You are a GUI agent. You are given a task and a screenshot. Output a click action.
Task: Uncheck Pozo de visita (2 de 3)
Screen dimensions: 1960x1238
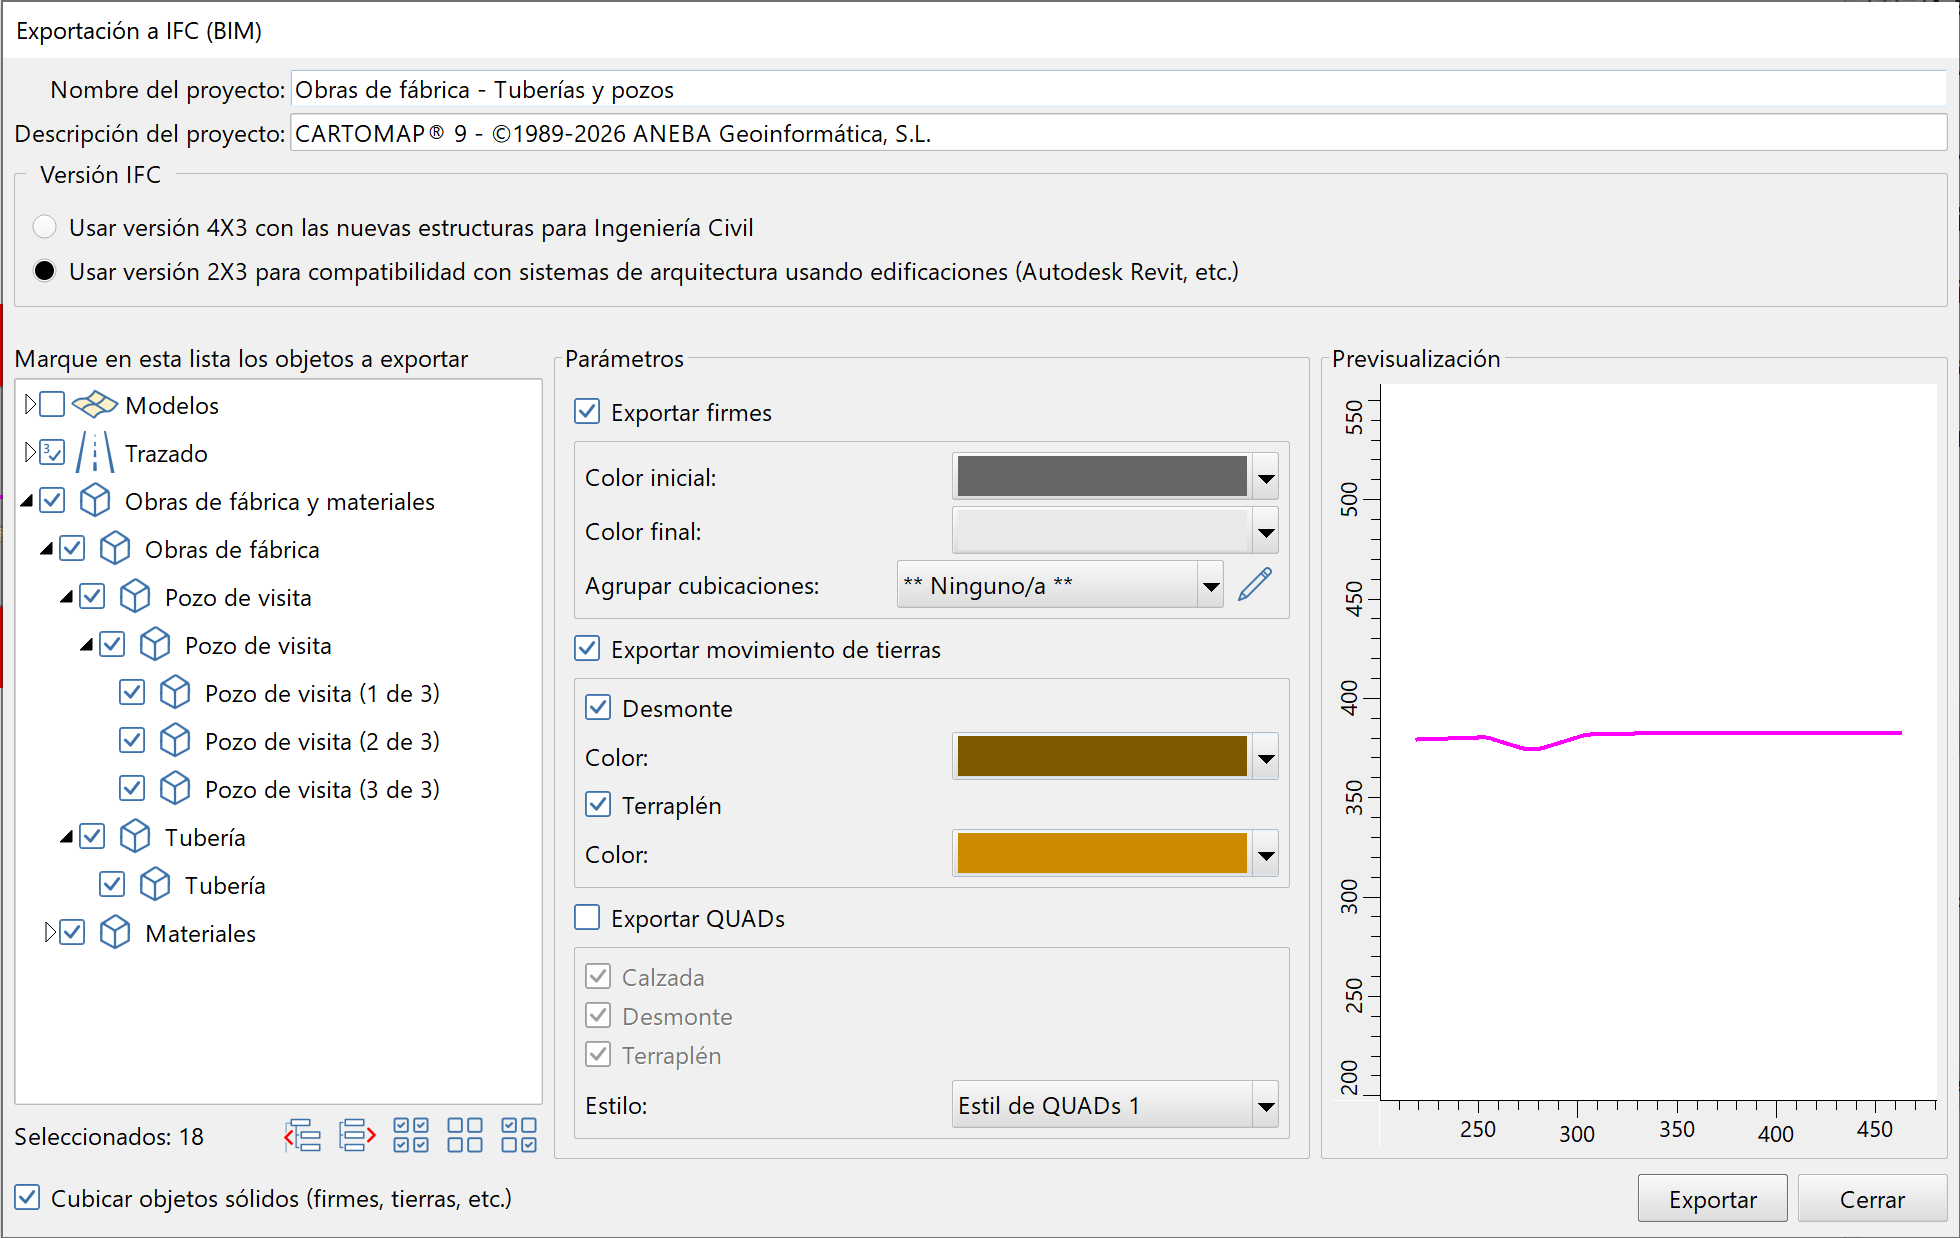pos(132,741)
